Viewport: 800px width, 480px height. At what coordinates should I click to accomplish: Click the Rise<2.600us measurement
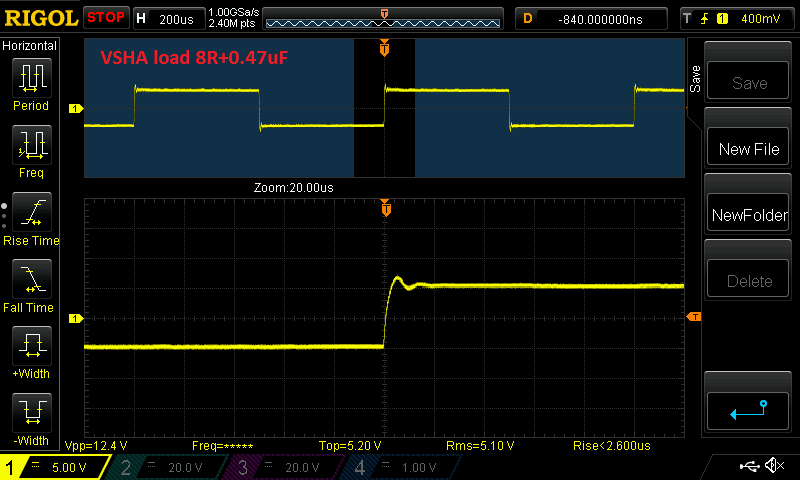612,446
